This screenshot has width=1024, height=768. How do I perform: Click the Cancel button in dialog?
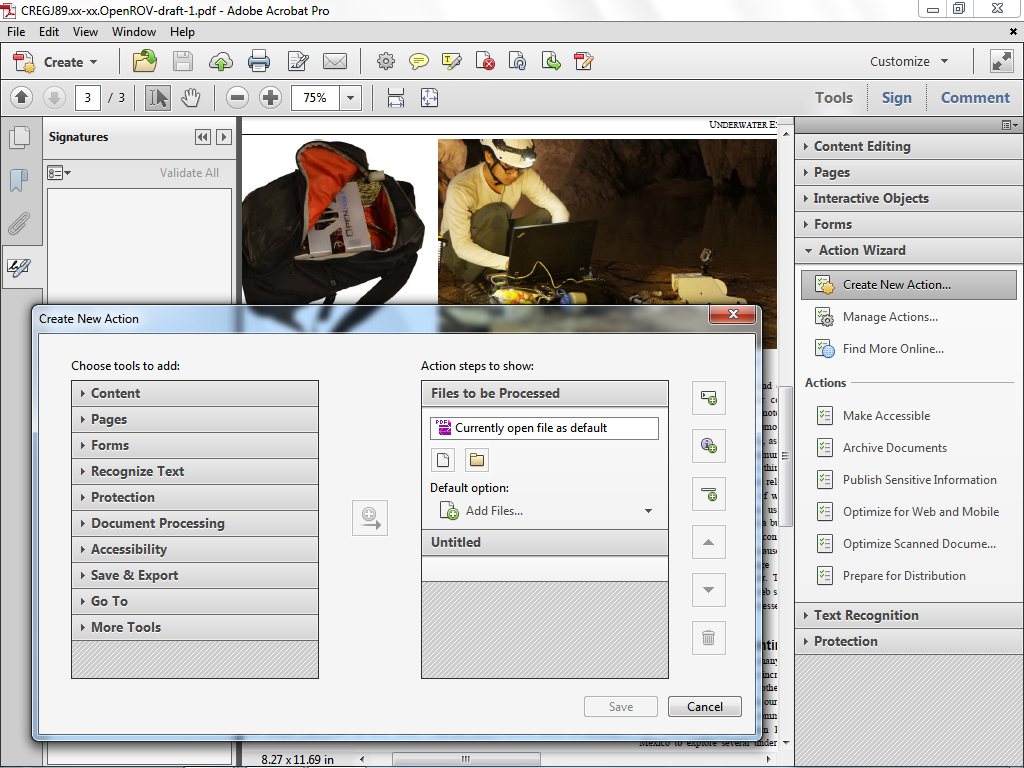tap(705, 707)
